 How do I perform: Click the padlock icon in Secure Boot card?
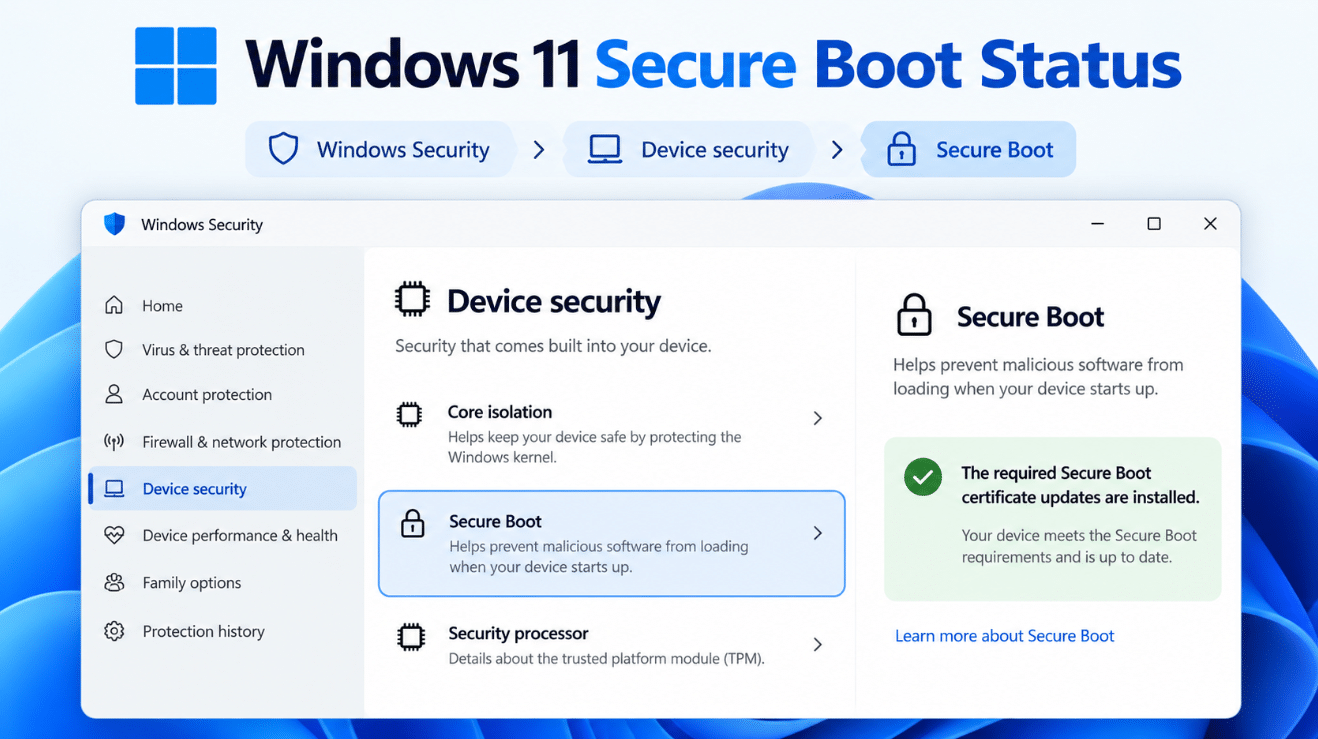coord(413,524)
